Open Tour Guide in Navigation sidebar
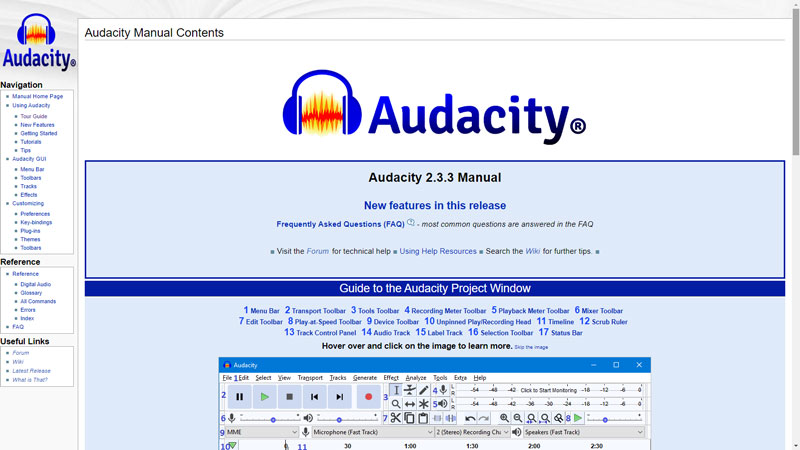Screen dimensions: 800x450 [x=34, y=116]
